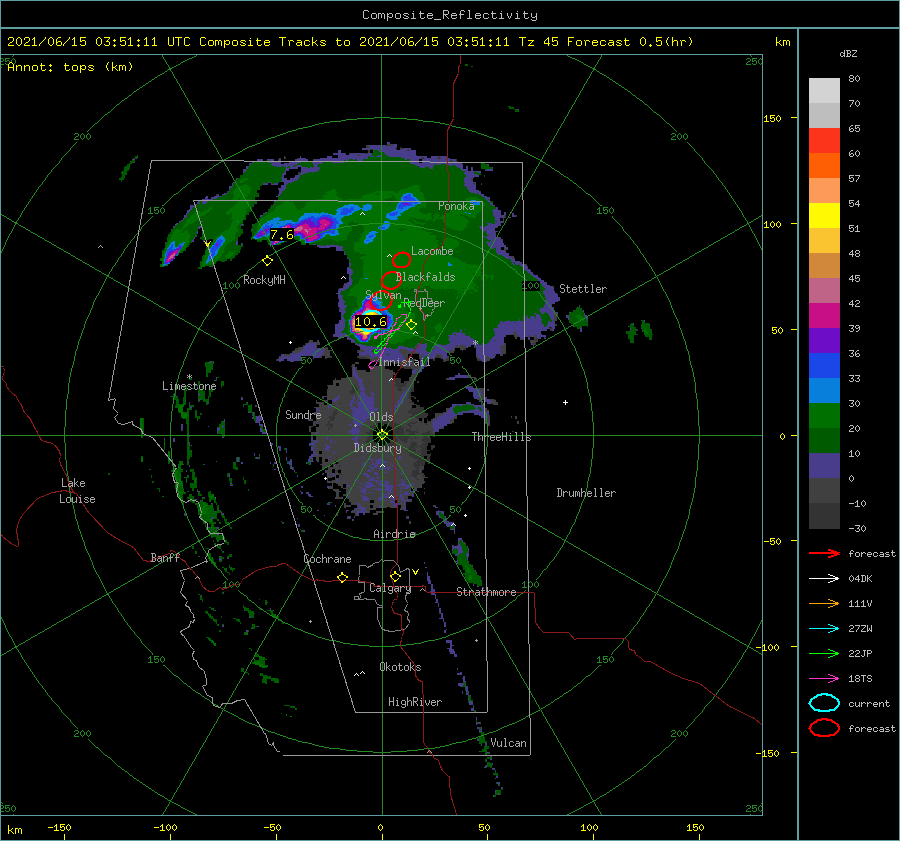Image resolution: width=900 pixels, height=841 pixels.
Task: Click radar center marker between Olds and Didsbury
Action: coord(382,435)
